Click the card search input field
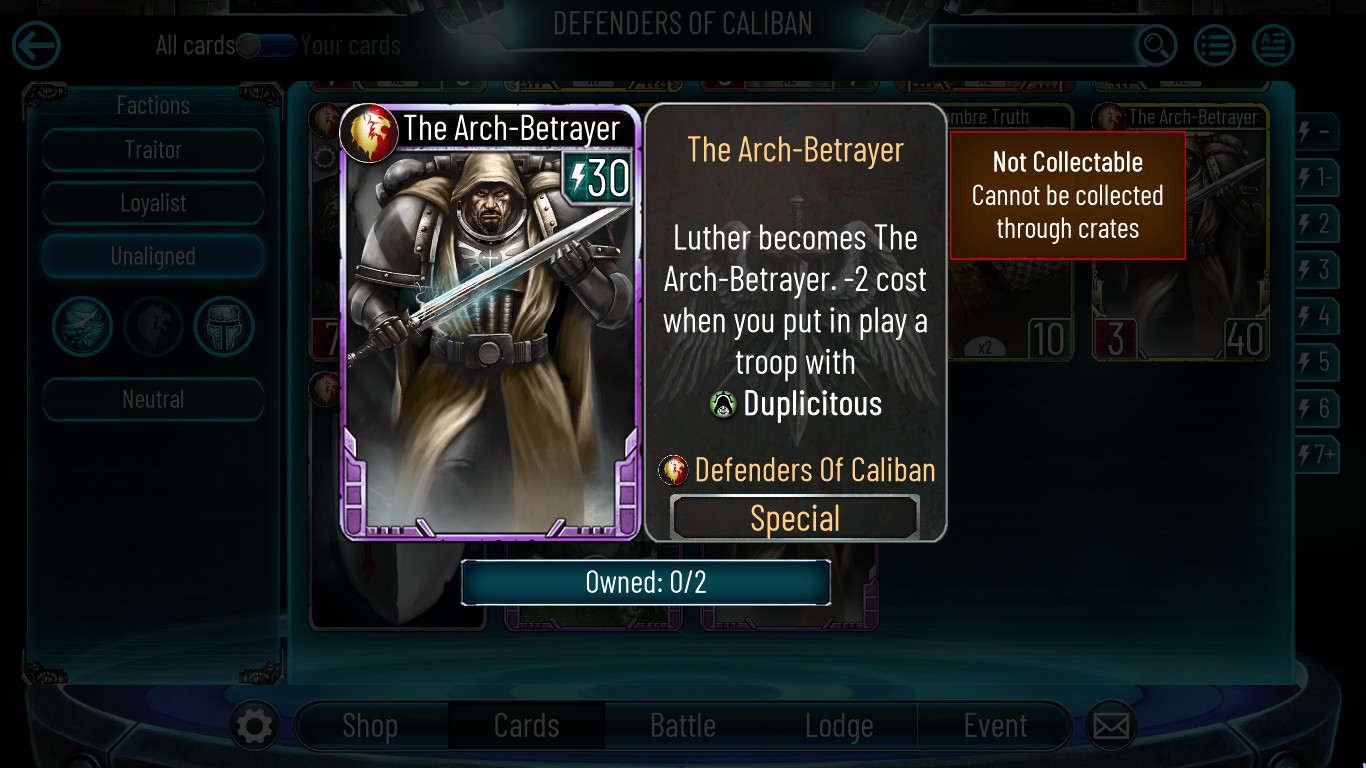Viewport: 1366px width, 768px height. (x=1034, y=46)
